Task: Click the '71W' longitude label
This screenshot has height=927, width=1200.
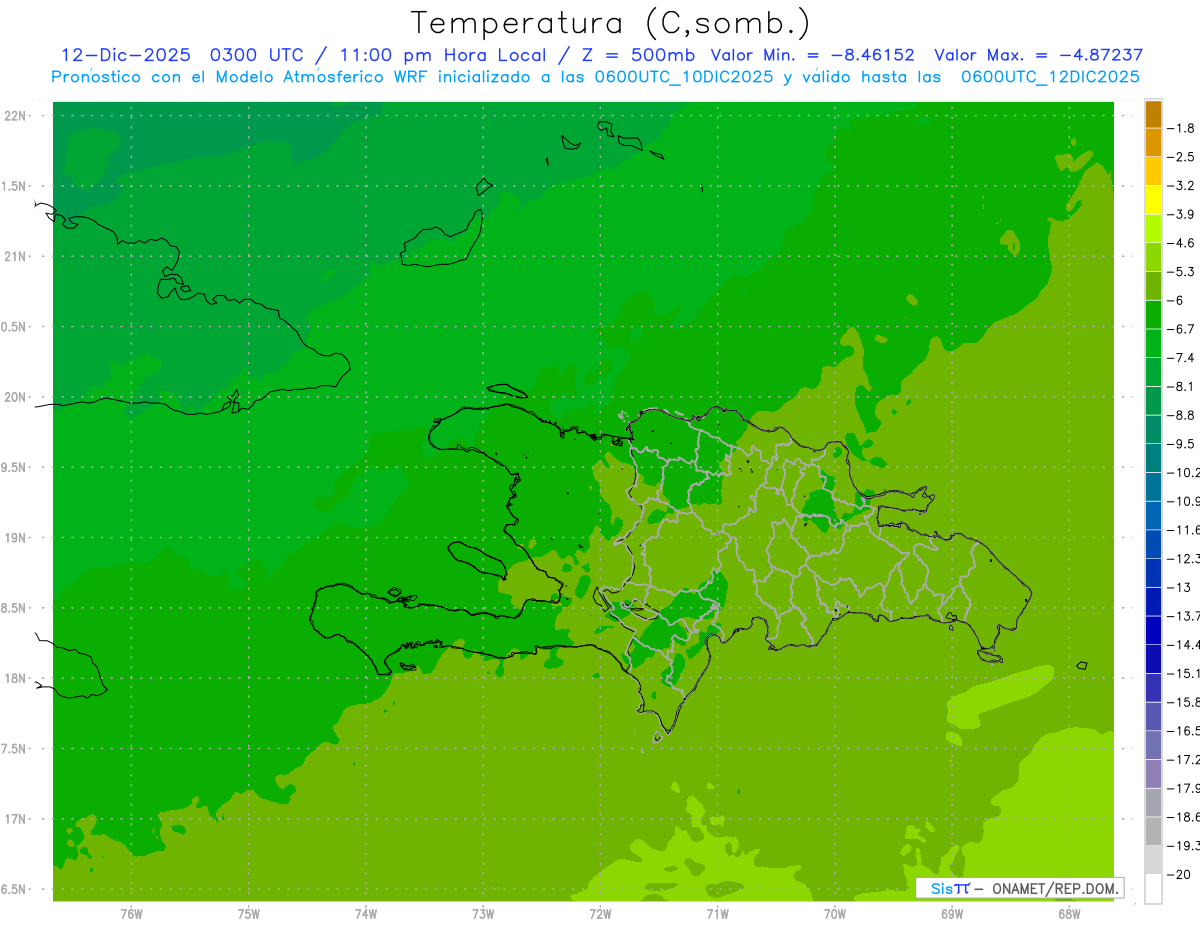Action: [717, 914]
